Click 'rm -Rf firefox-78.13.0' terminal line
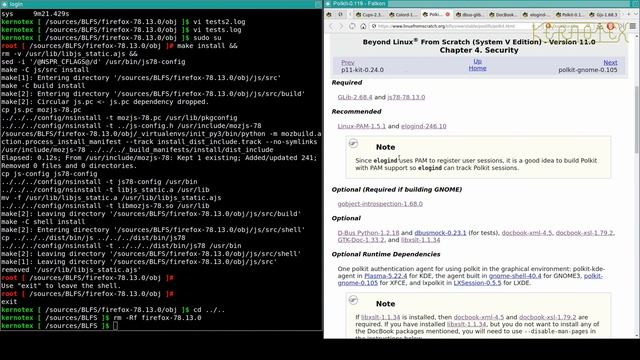Image resolution: width=640 pixels, height=360 pixels. [157, 318]
